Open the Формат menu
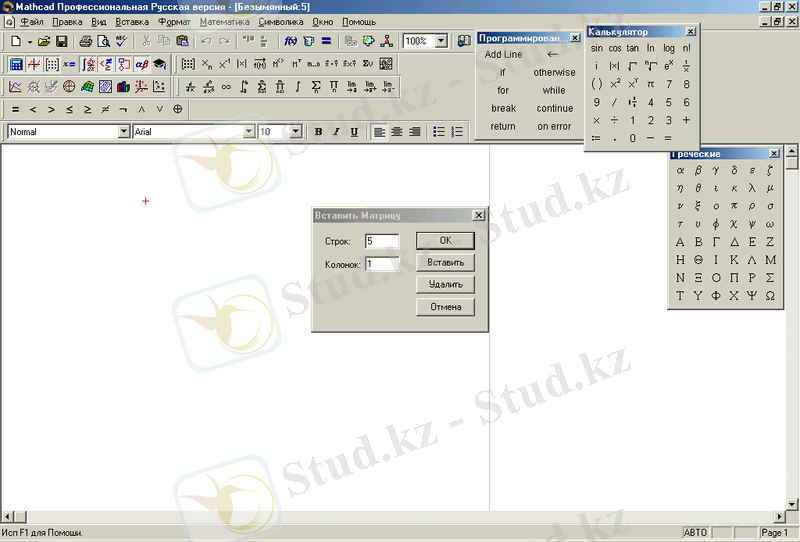 [174, 22]
